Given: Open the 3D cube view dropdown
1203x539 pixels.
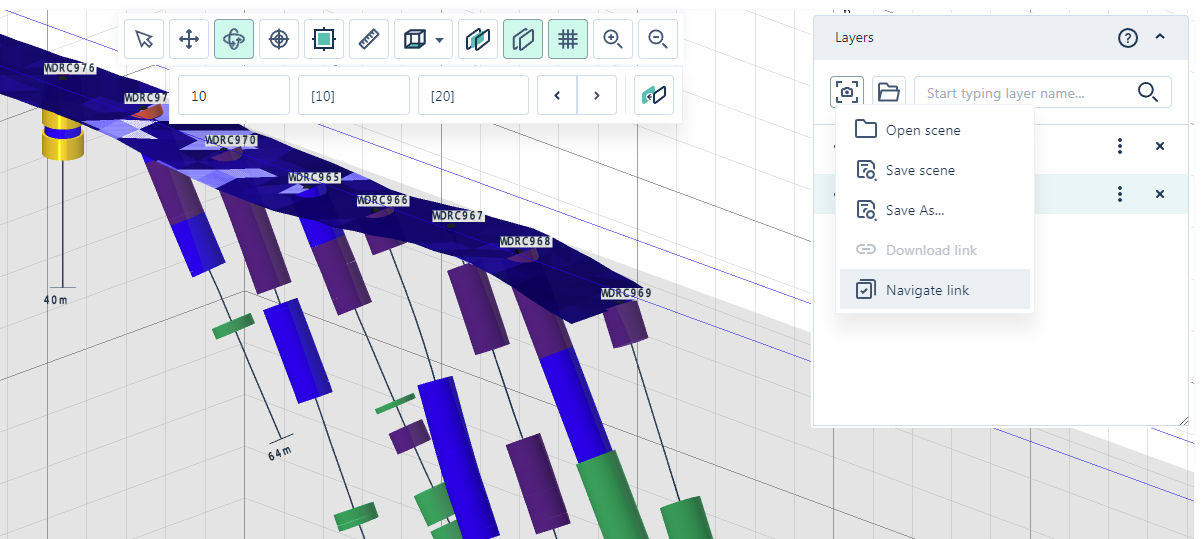Looking at the screenshot, I should [424, 39].
